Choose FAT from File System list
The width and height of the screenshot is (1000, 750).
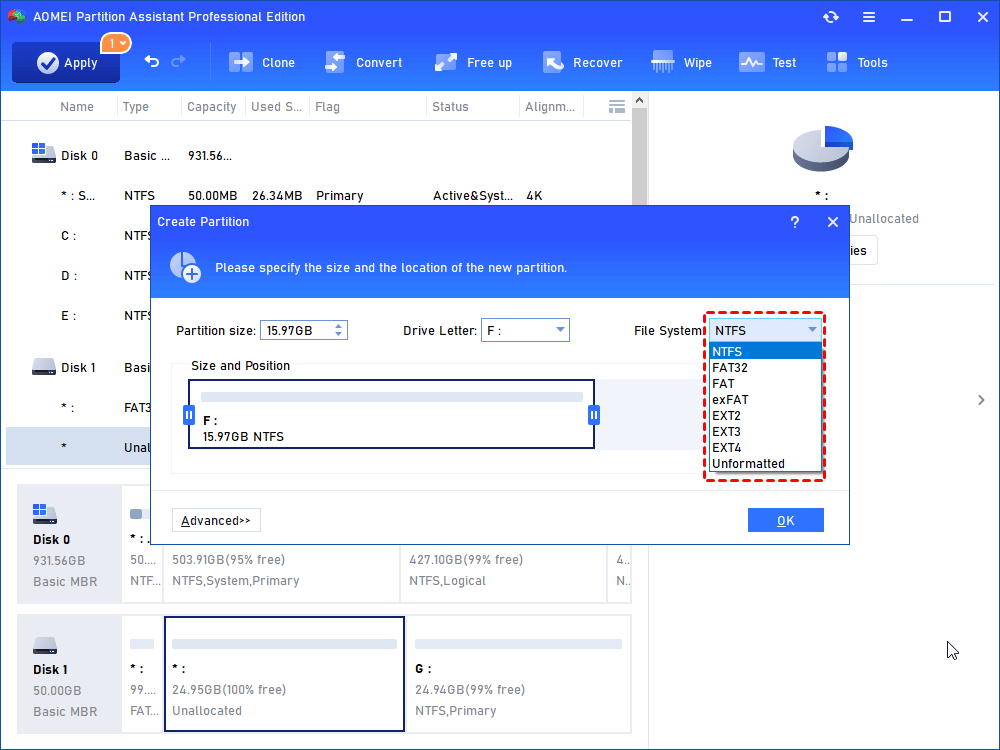(765, 383)
